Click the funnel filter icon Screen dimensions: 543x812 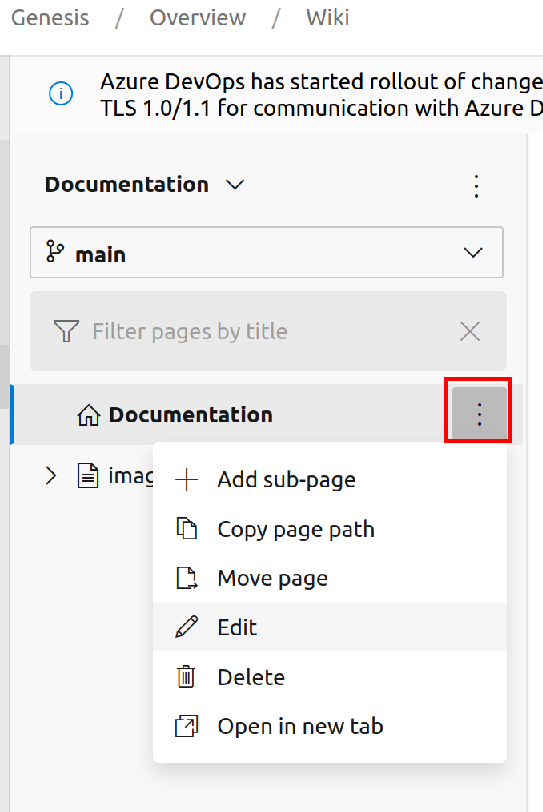point(66,331)
